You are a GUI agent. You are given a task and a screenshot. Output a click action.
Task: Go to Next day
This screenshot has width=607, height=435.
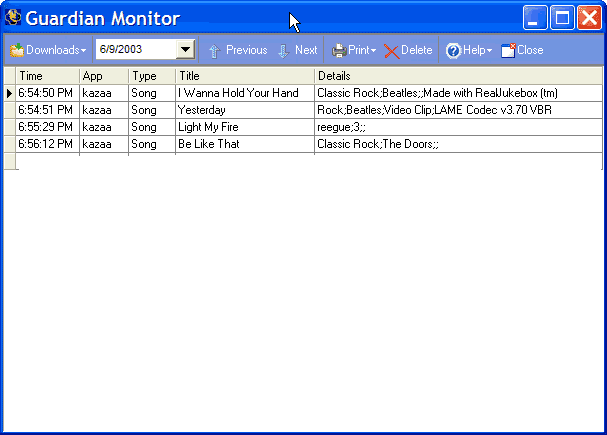[x=298, y=50]
